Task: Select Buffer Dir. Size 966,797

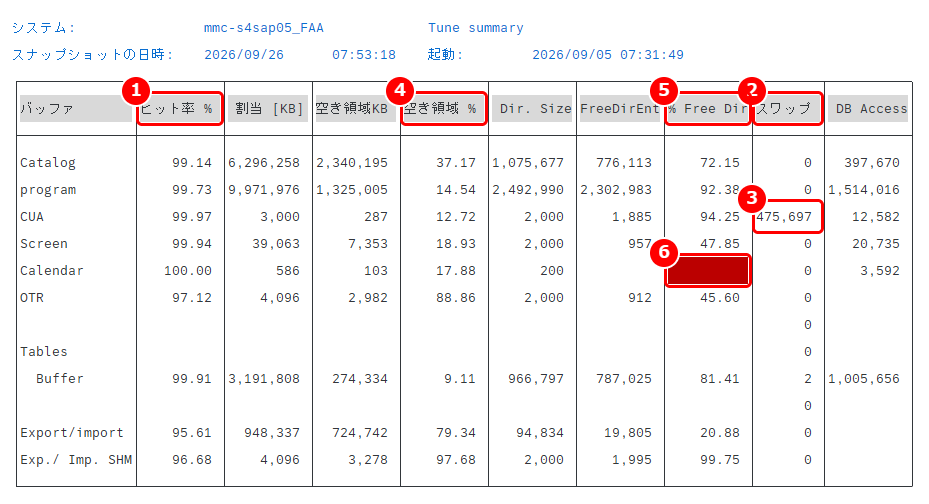Action: pos(536,378)
